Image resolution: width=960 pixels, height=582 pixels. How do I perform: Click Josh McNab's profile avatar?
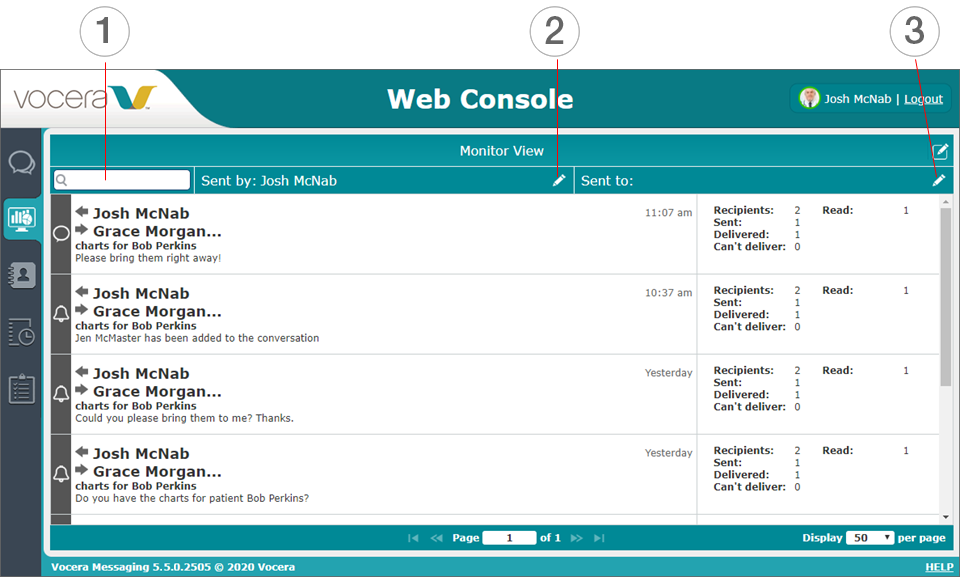(x=808, y=98)
